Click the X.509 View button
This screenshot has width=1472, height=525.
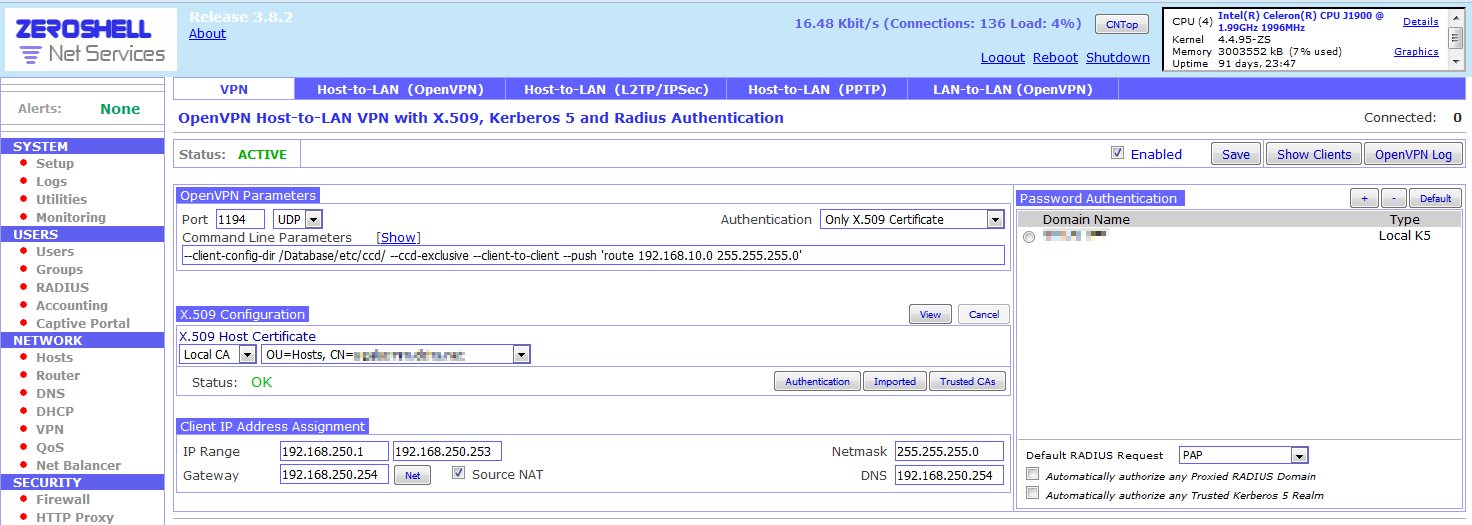pyautogui.click(x=930, y=314)
